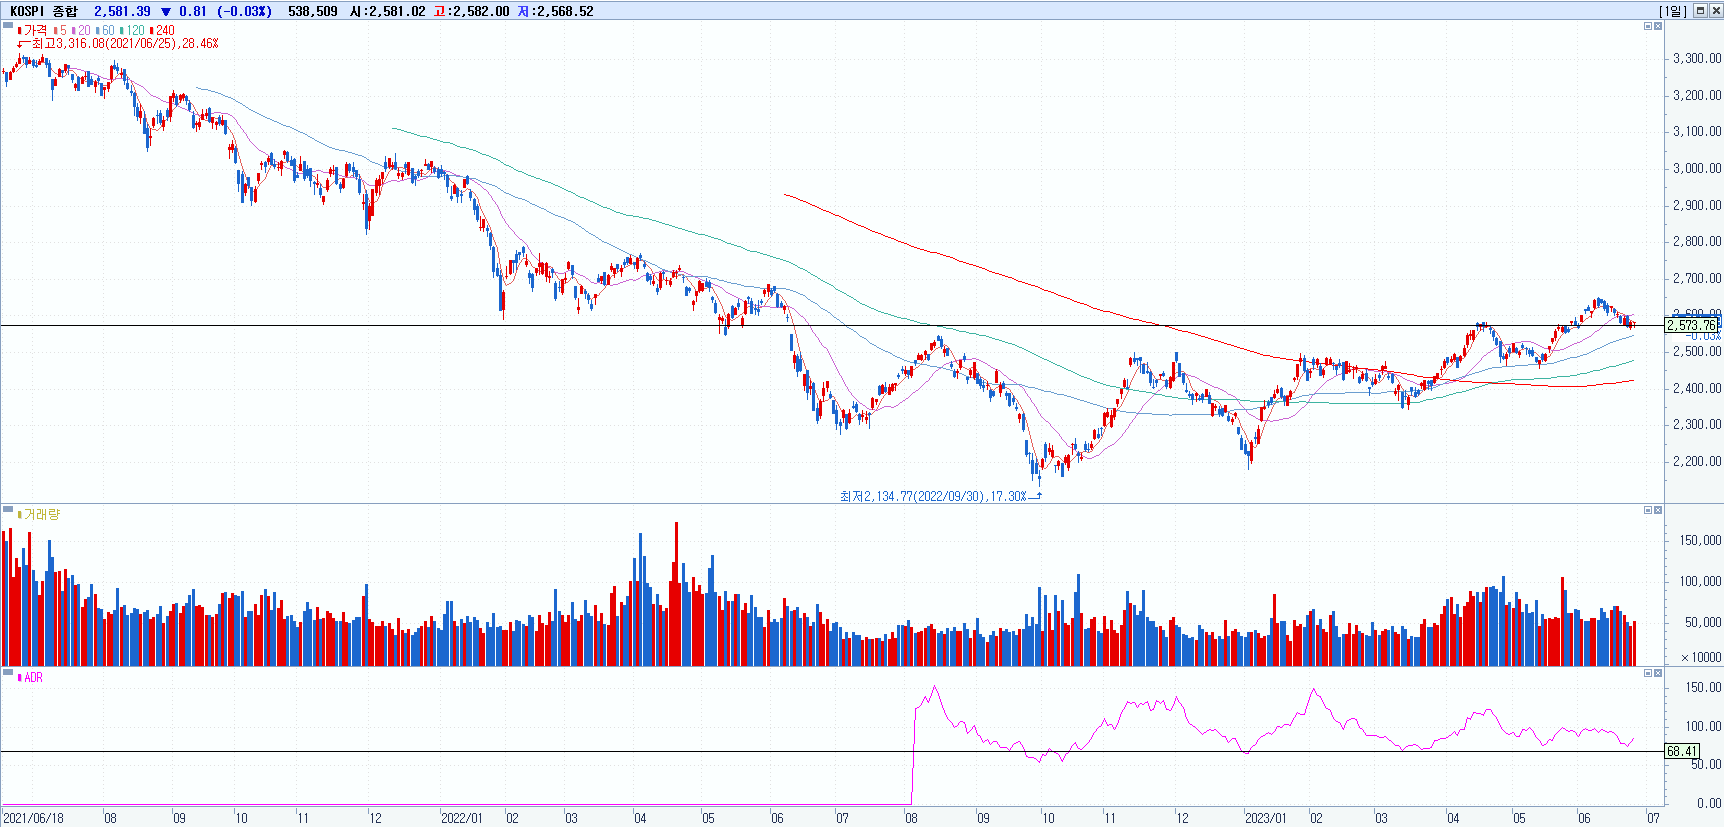Select the 120-day moving average legend
This screenshot has height=827, width=1724.
(x=133, y=30)
